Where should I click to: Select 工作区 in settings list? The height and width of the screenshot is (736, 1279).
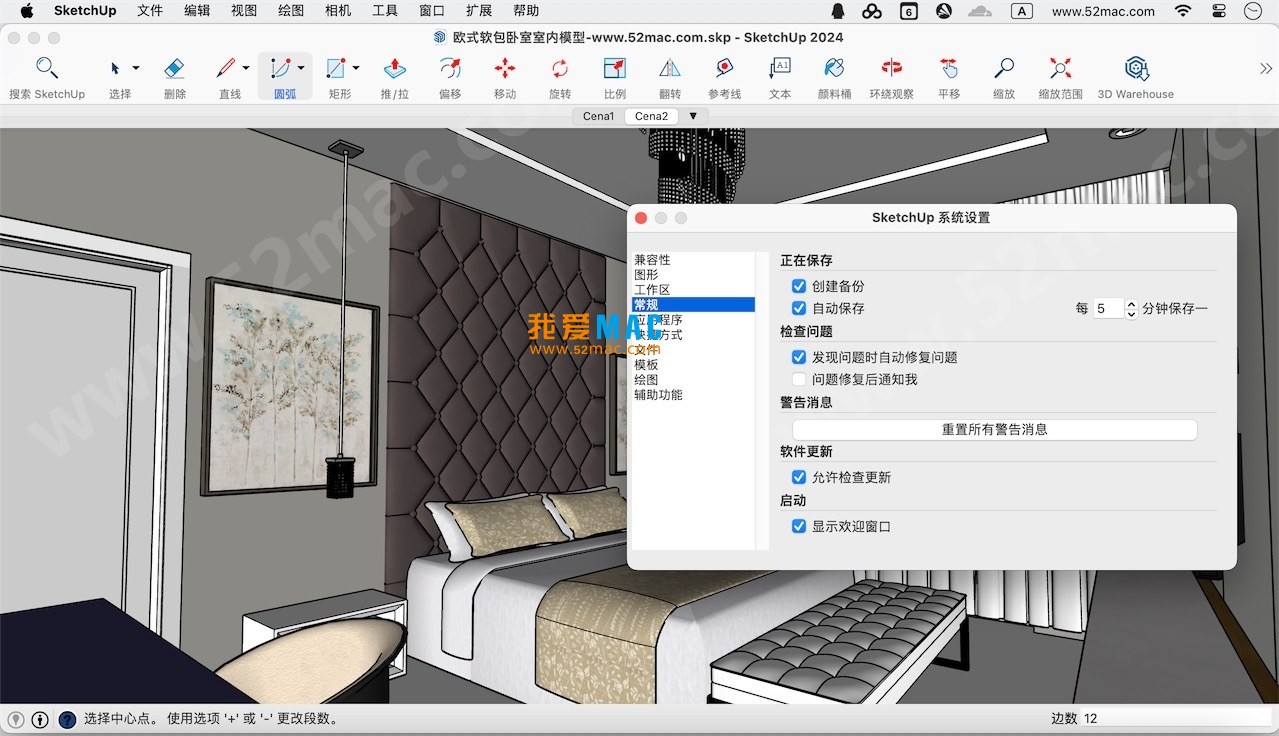point(694,290)
